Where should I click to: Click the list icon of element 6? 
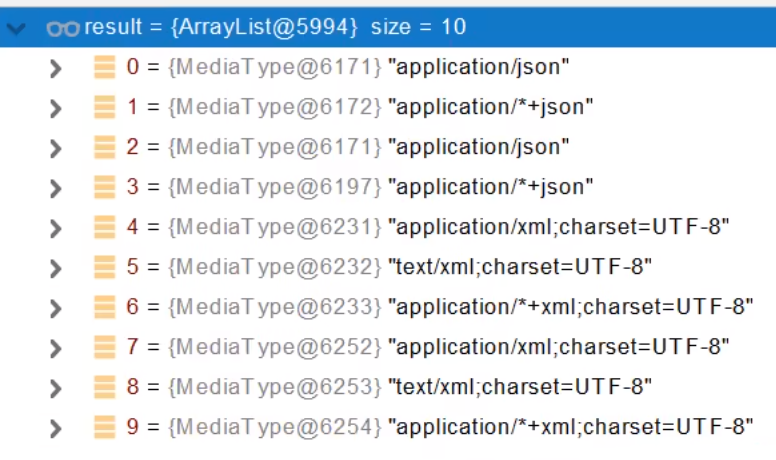point(105,308)
